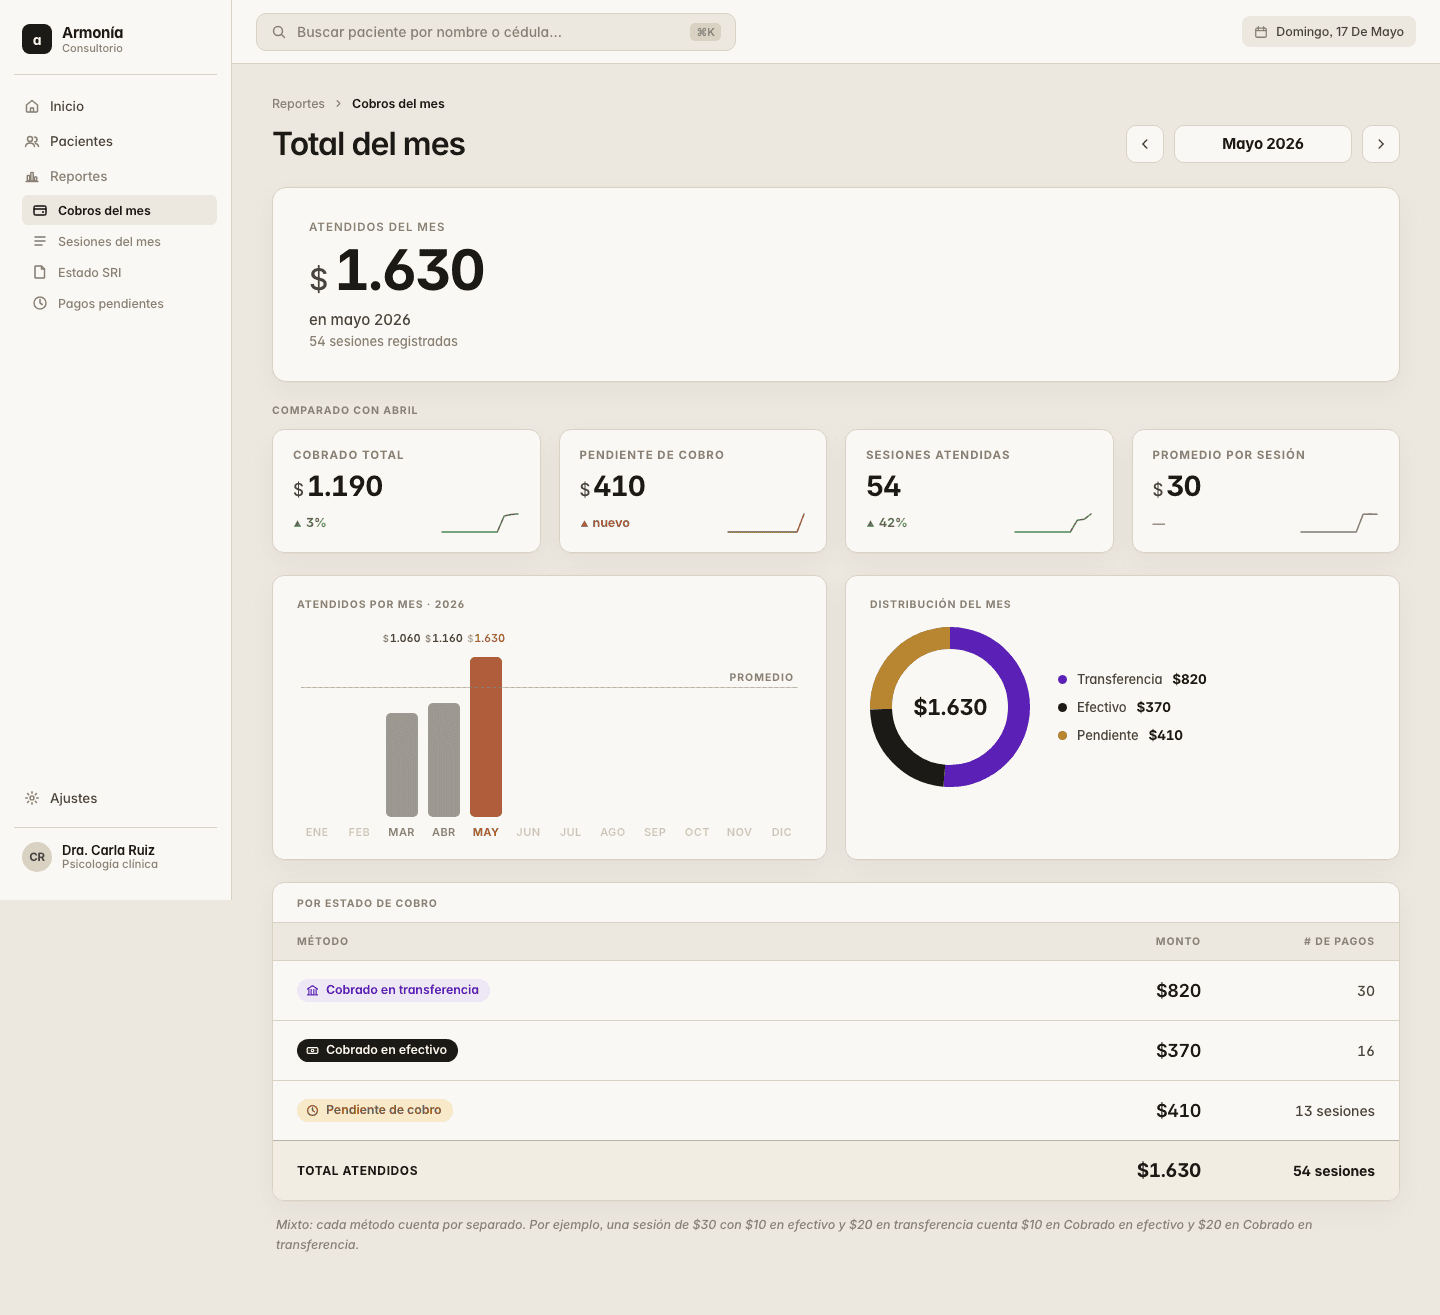This screenshot has height=1315, width=1440.
Task: Click the Pendiente de cobro badge
Action: click(375, 1110)
